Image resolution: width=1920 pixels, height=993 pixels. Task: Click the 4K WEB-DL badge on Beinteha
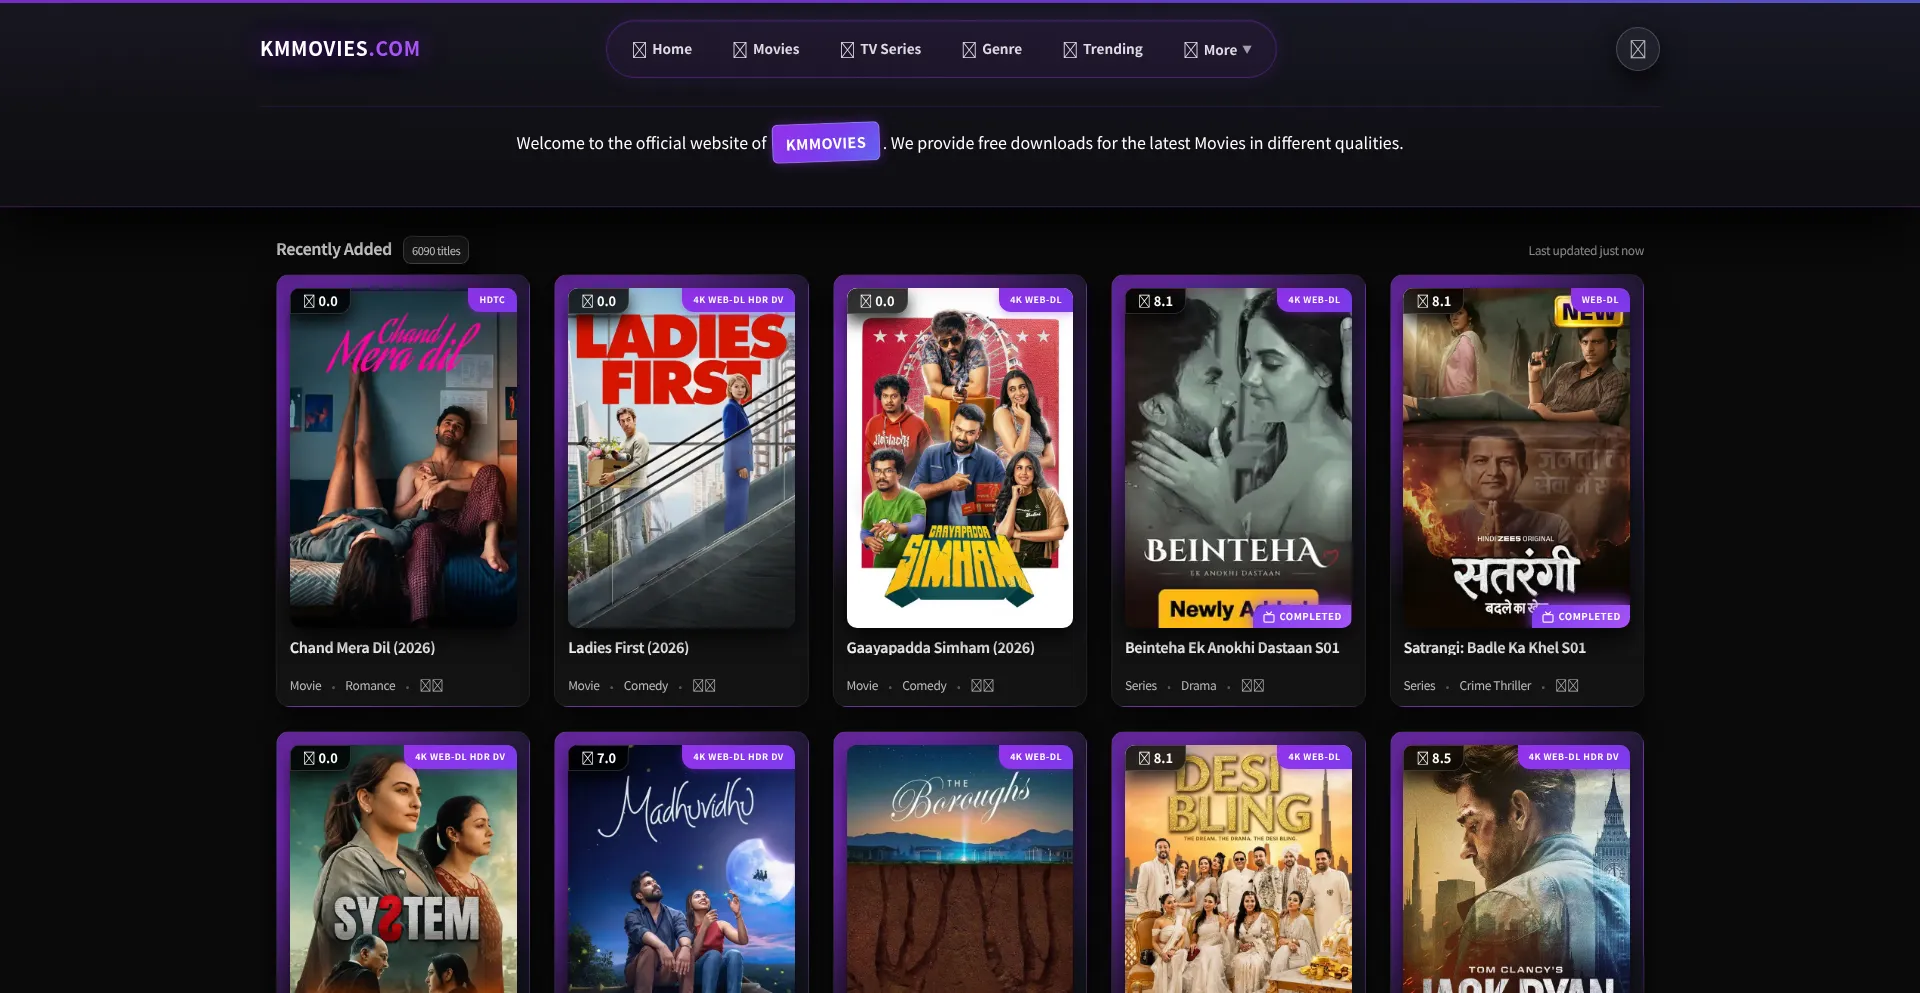(1314, 300)
